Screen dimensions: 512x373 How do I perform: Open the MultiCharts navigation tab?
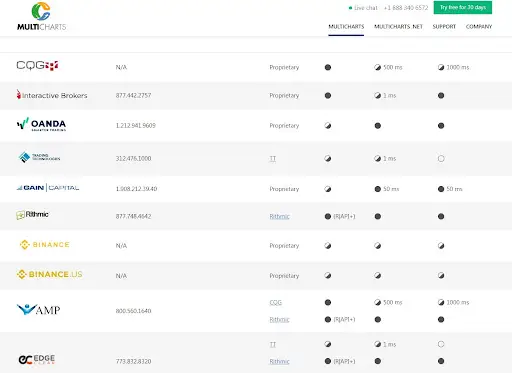click(x=346, y=26)
